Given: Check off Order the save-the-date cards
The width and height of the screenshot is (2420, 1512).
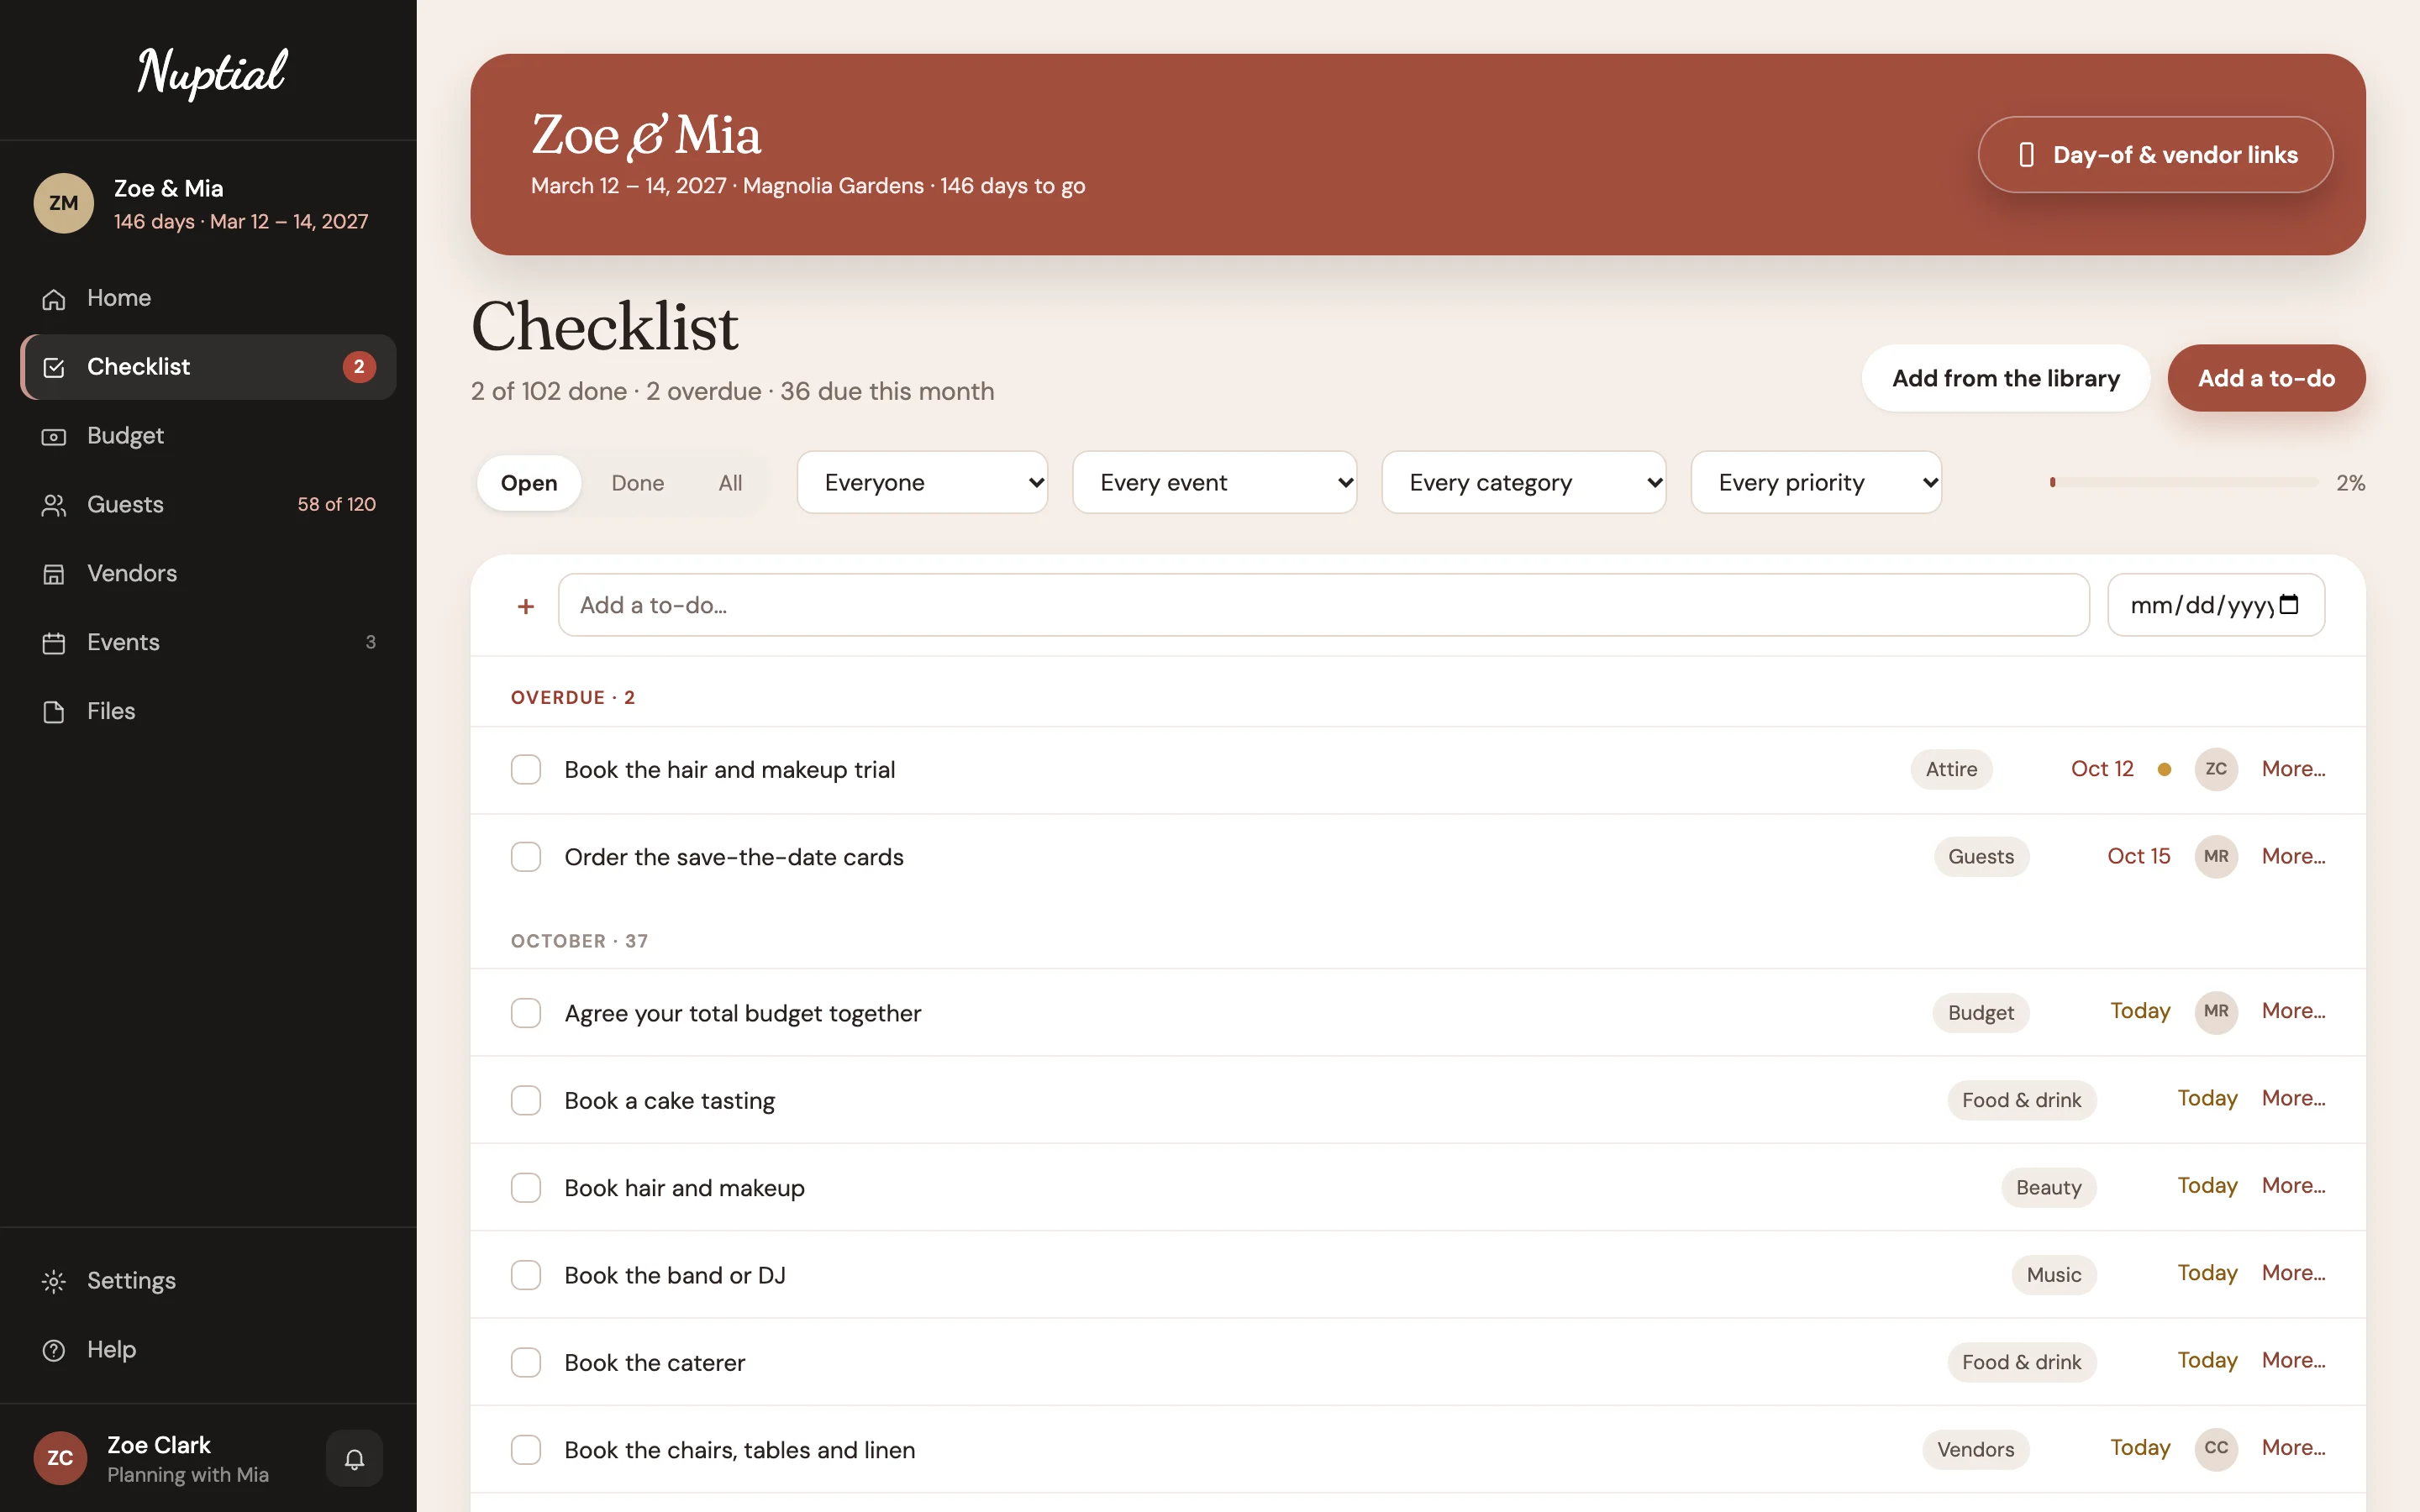Looking at the screenshot, I should pyautogui.click(x=526, y=857).
